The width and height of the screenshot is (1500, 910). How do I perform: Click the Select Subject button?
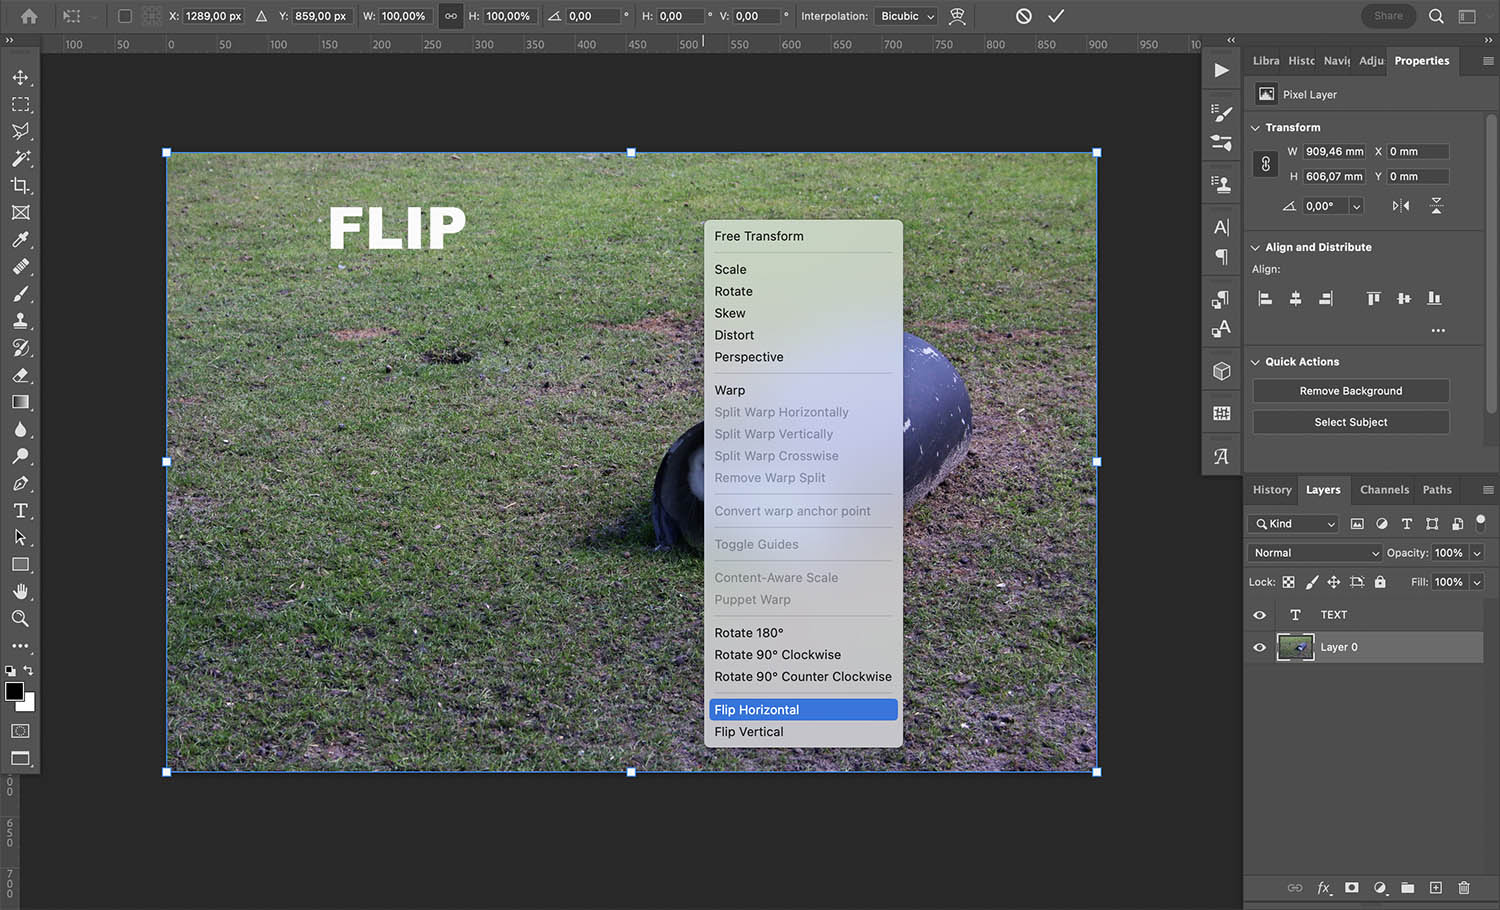click(1350, 421)
